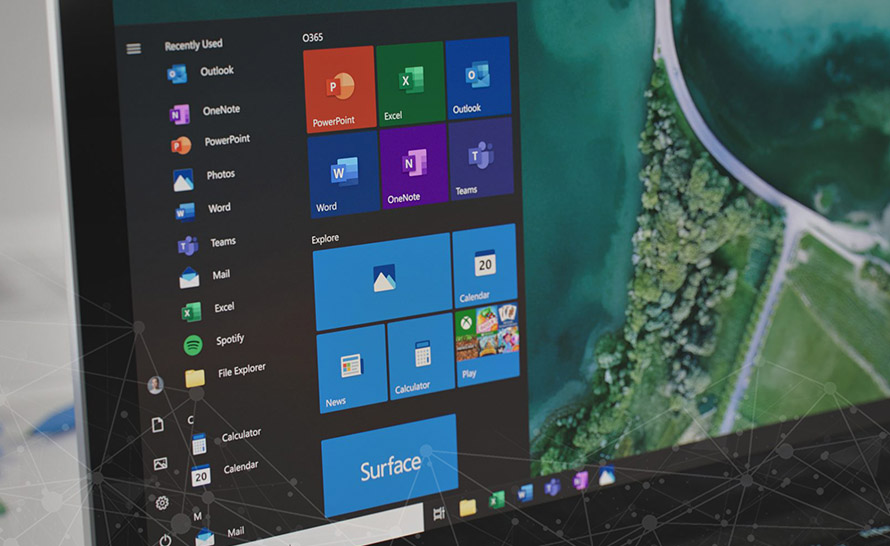The width and height of the screenshot is (890, 546).
Task: Open the PowerPoint tile in O365 group
Action: (x=340, y=89)
